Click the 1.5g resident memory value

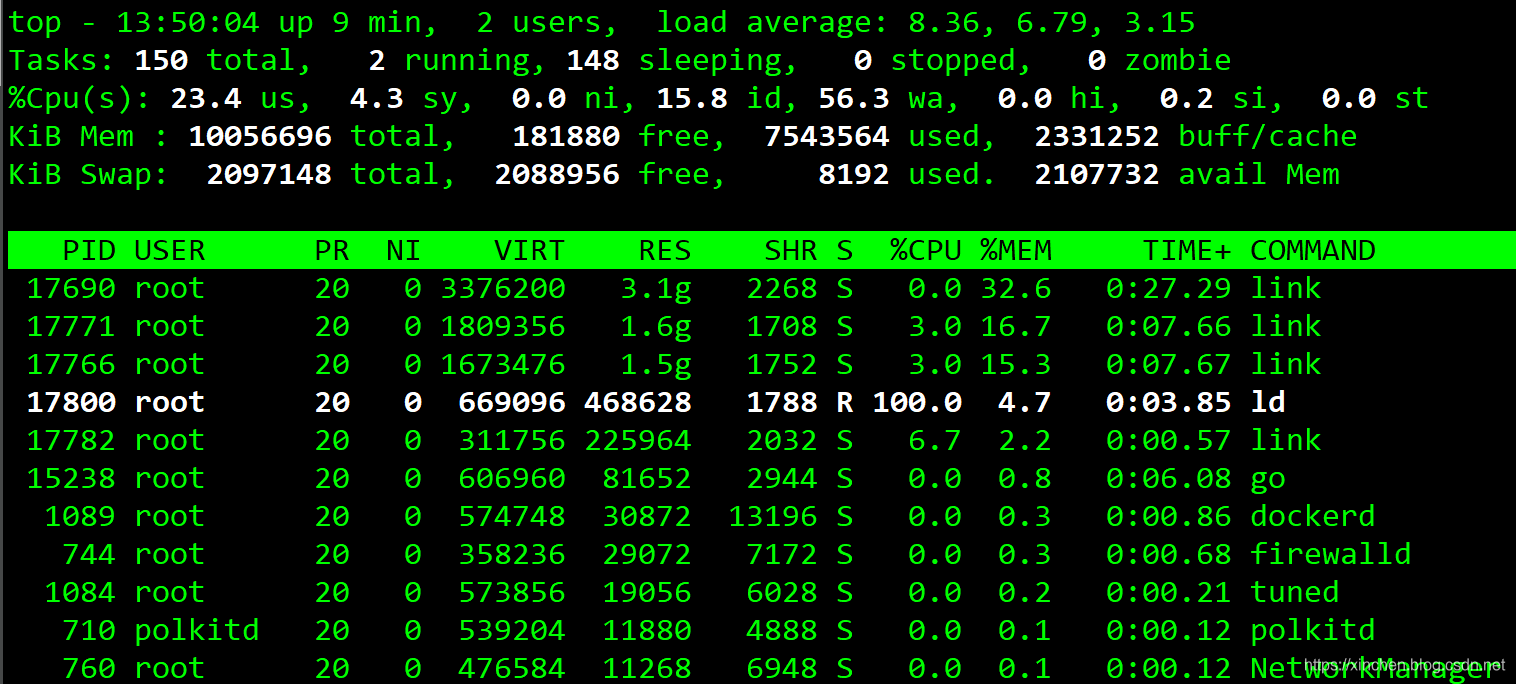click(656, 366)
